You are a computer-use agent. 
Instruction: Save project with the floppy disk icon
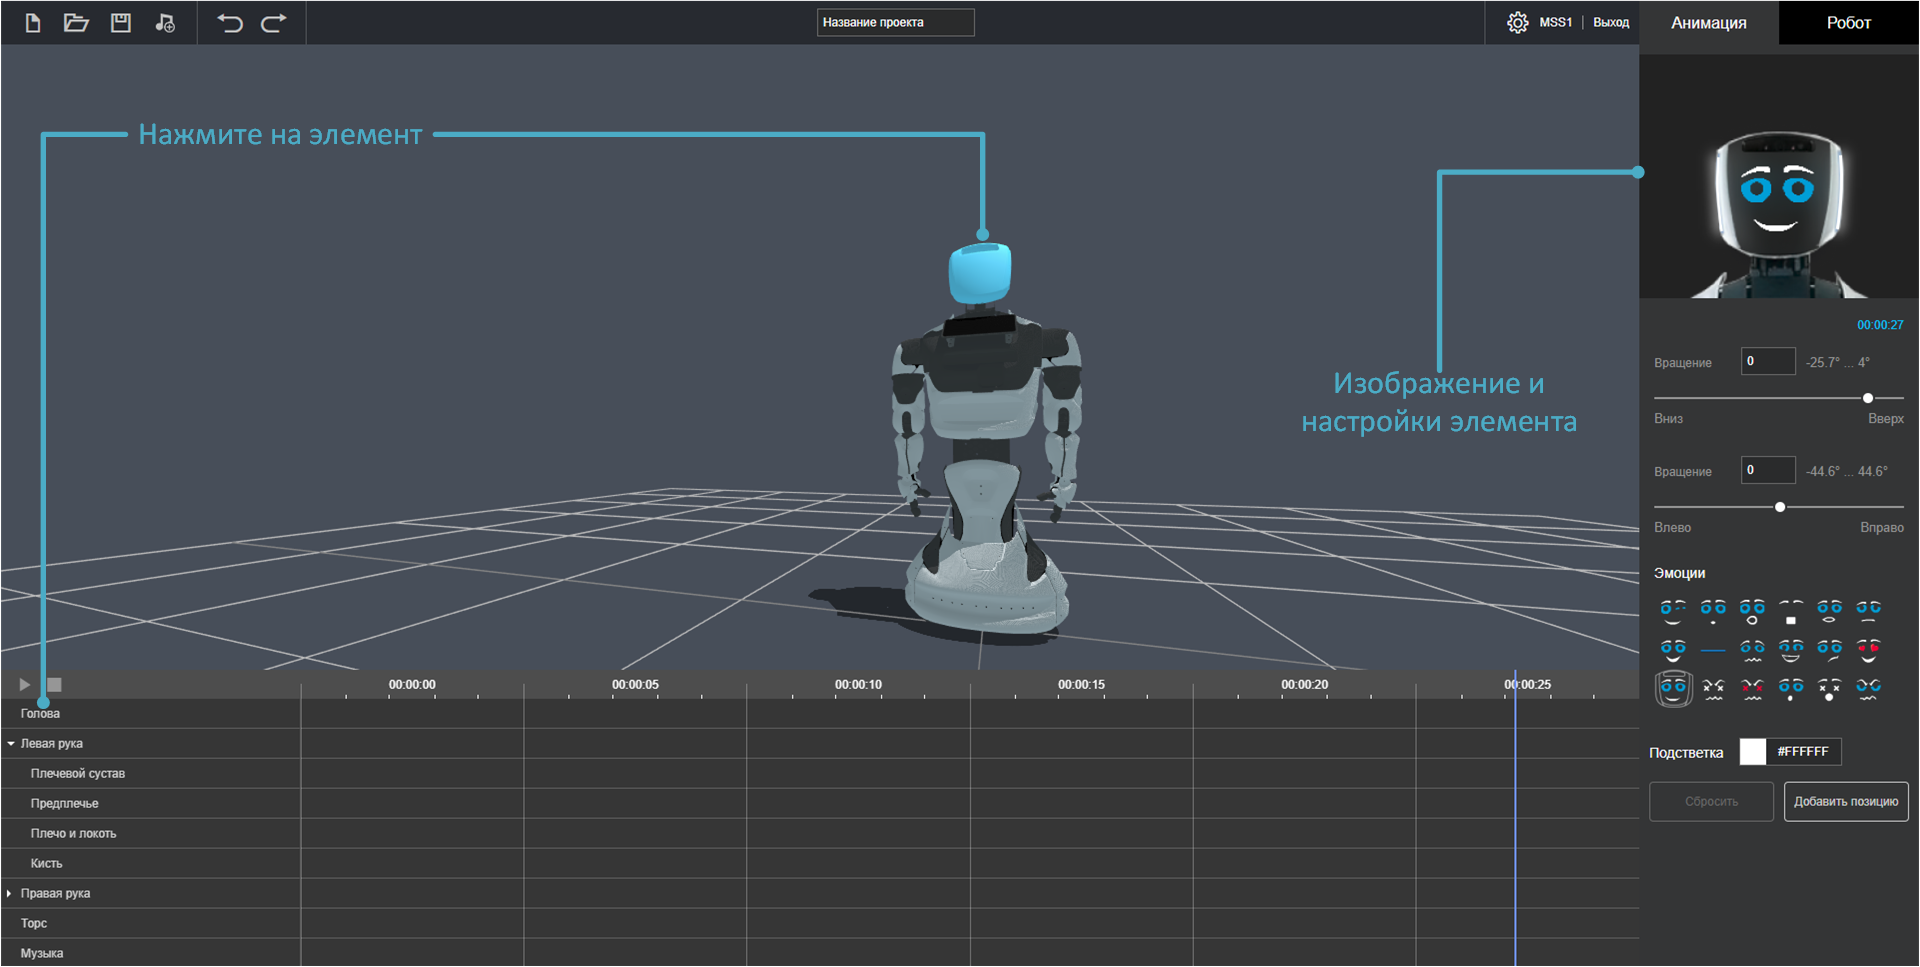coord(121,23)
